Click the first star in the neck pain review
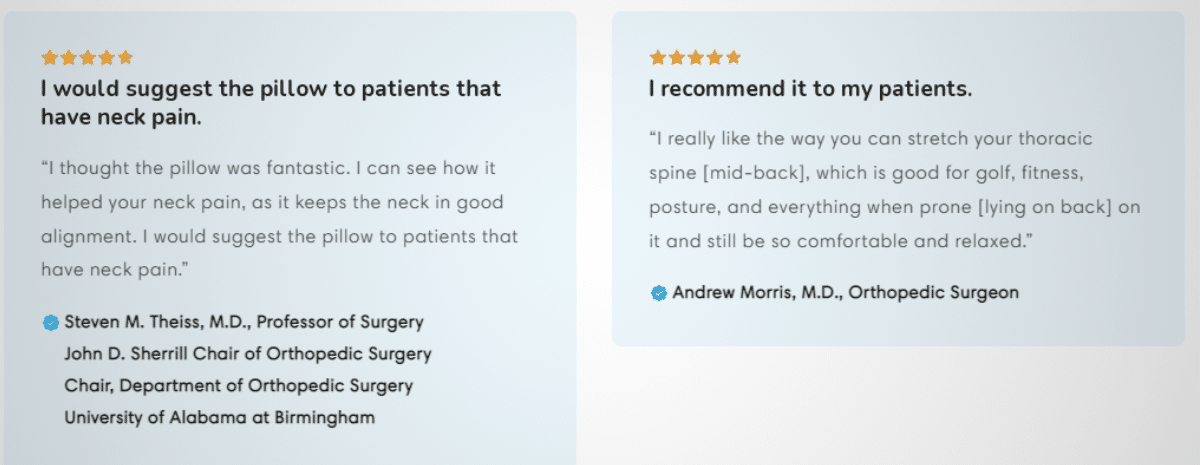 (x=49, y=58)
